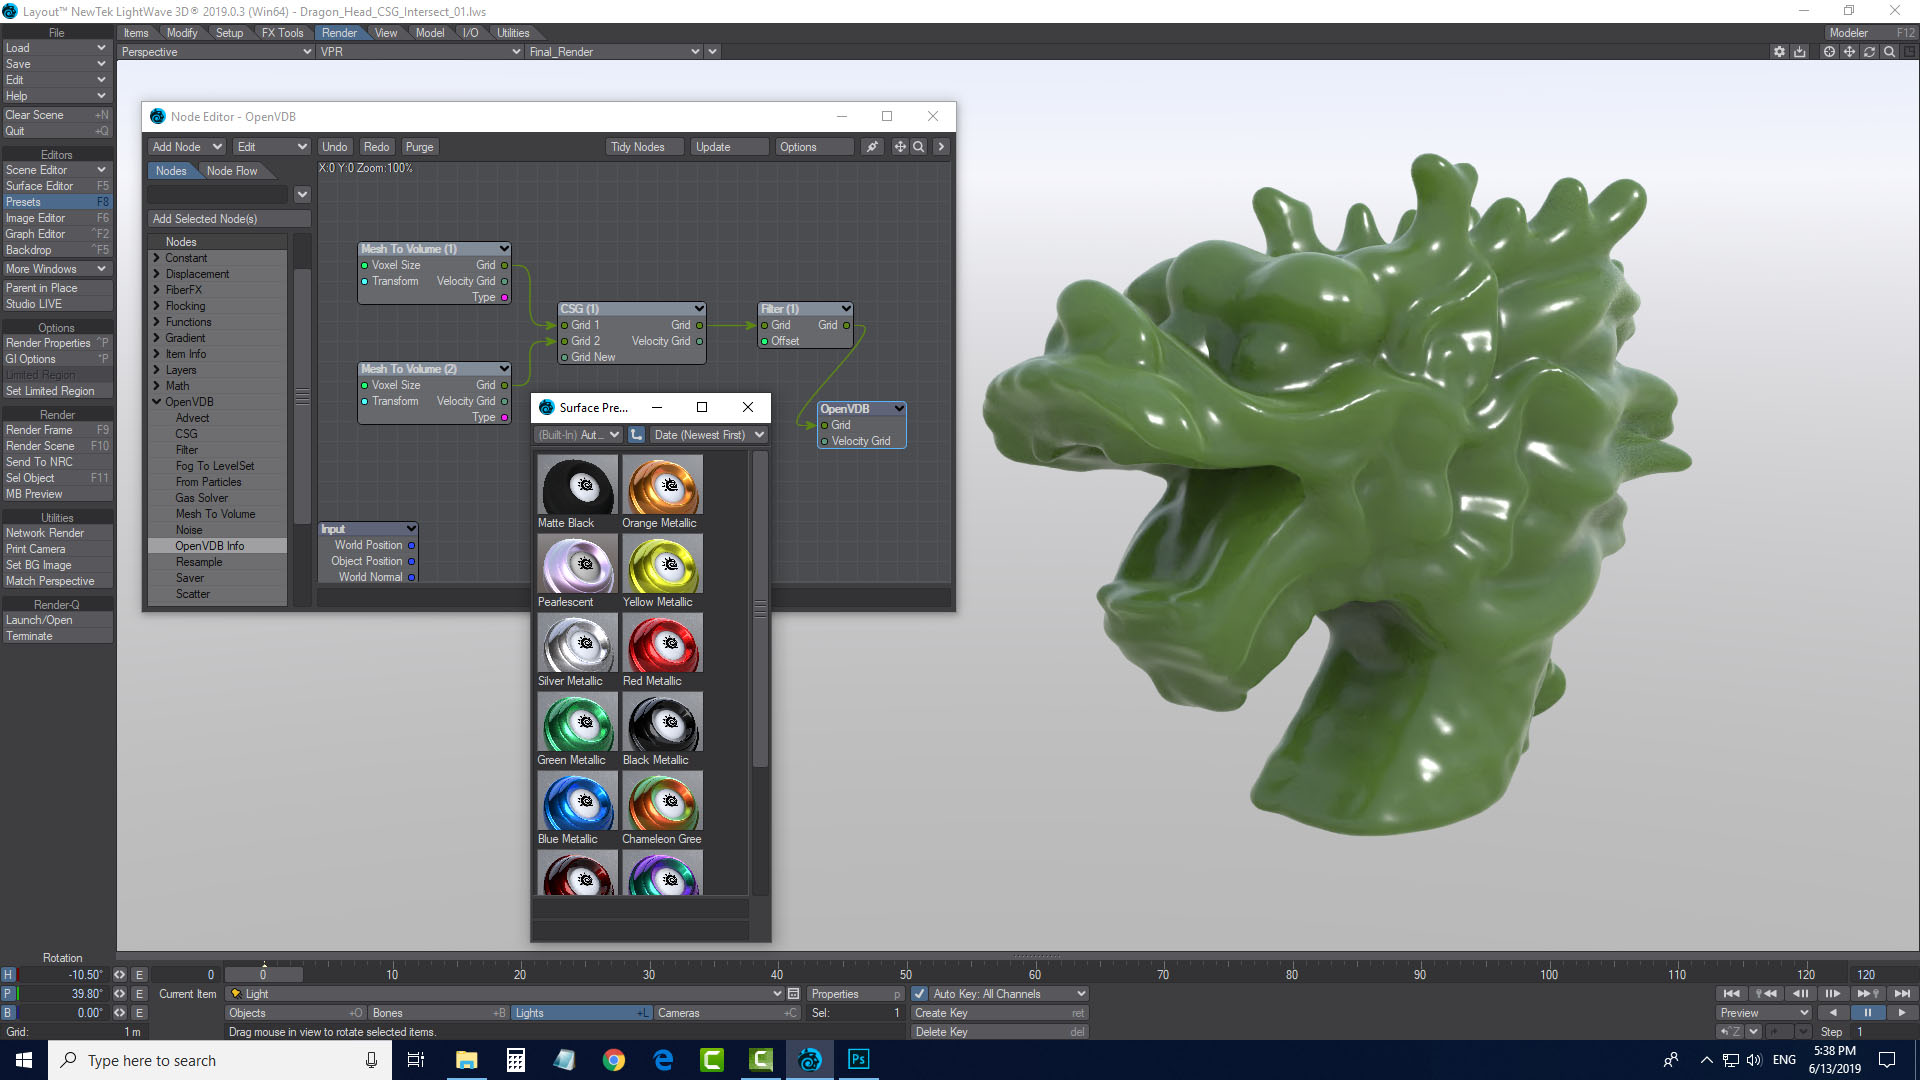This screenshot has width=1920, height=1080.
Task: Select the Red Metallic preset thumbnail
Action: (x=662, y=643)
